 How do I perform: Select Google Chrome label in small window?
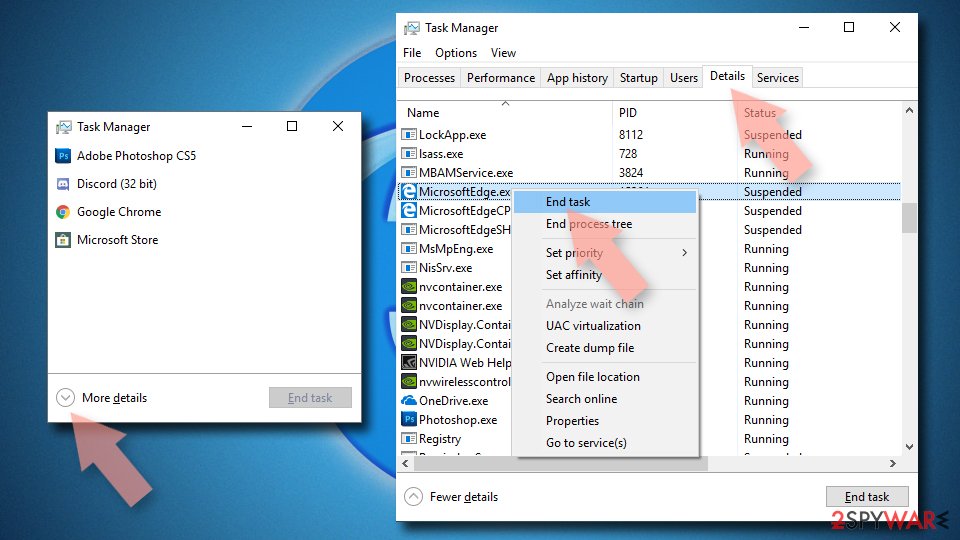click(119, 212)
